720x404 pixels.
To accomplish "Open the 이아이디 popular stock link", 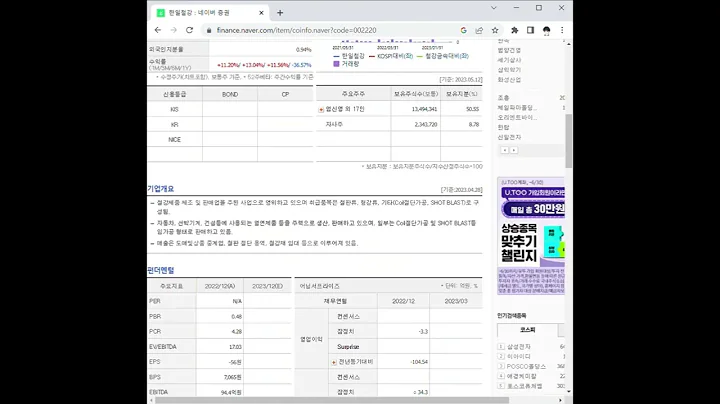I will pos(519,356).
